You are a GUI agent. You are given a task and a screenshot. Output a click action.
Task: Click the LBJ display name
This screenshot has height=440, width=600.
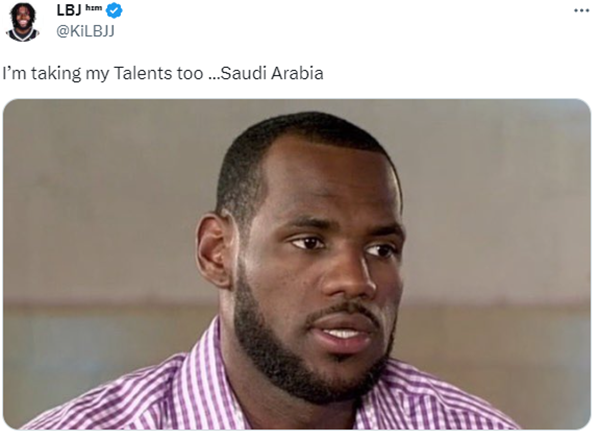pyautogui.click(x=70, y=11)
